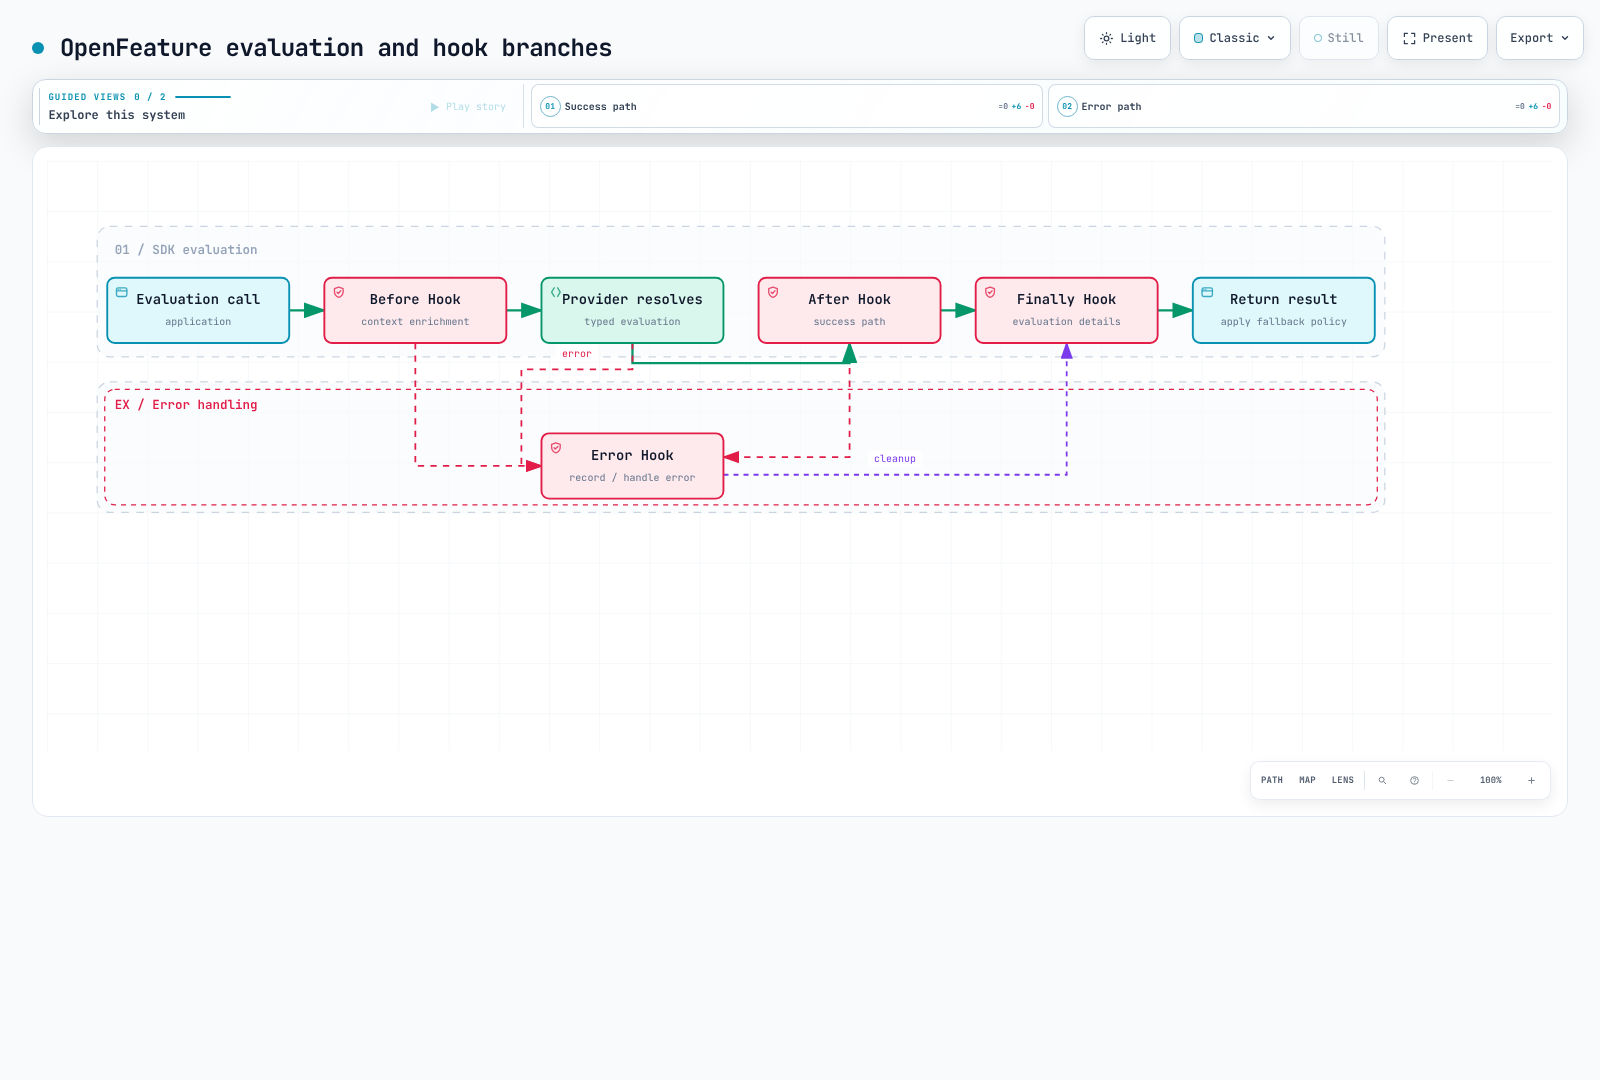Zoom out with the minus icon
The width and height of the screenshot is (1600, 1080).
tap(1450, 780)
